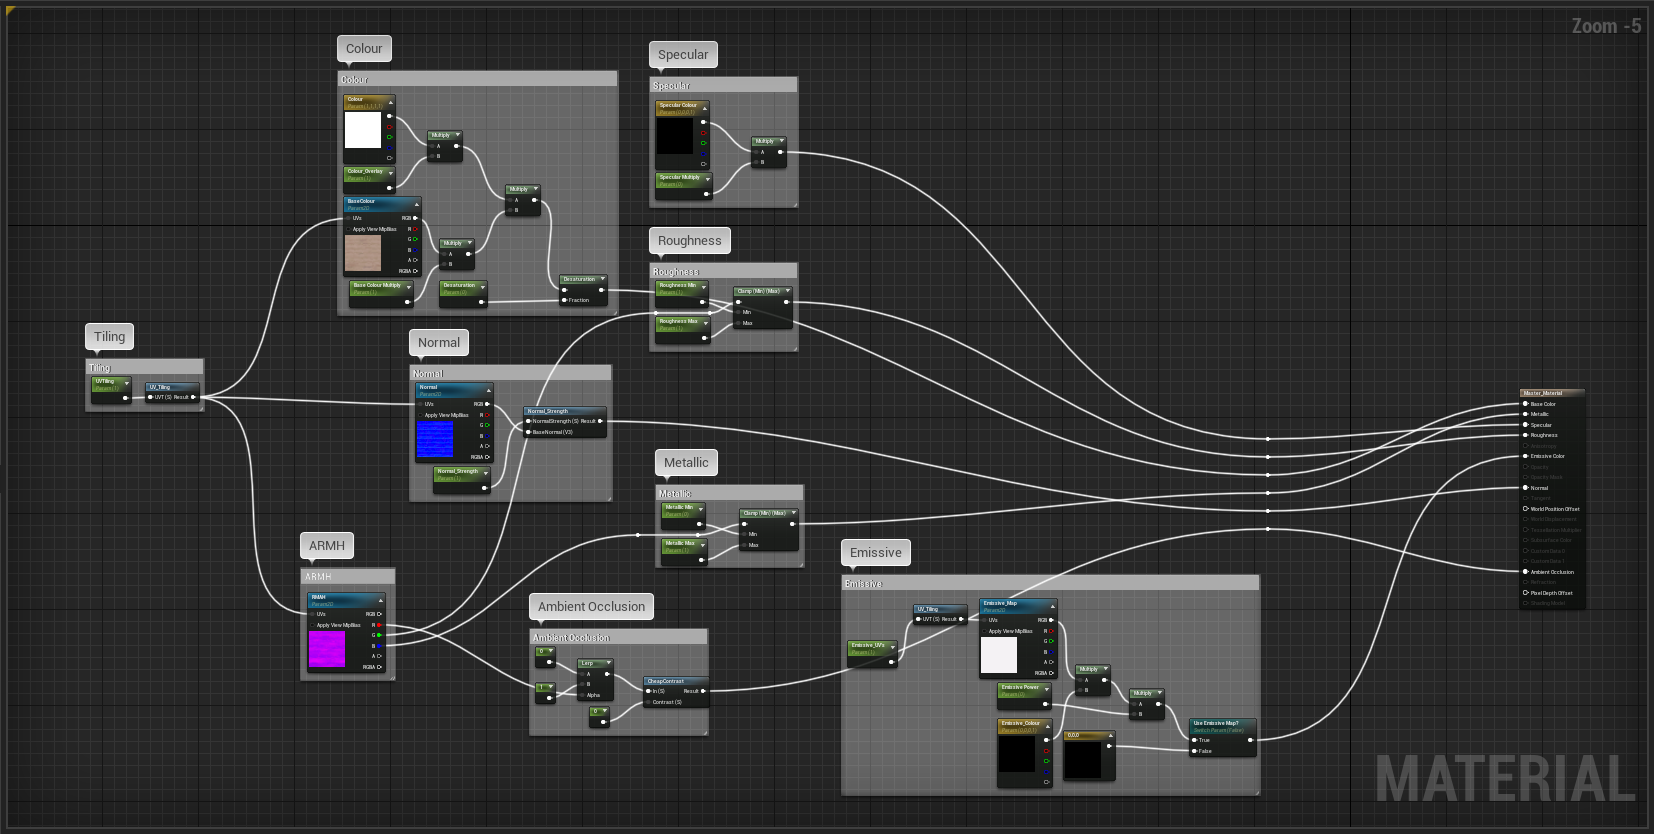The image size is (1654, 834).
Task: Expand the Emissive Power parameter node arrow
Action: coord(1045,689)
